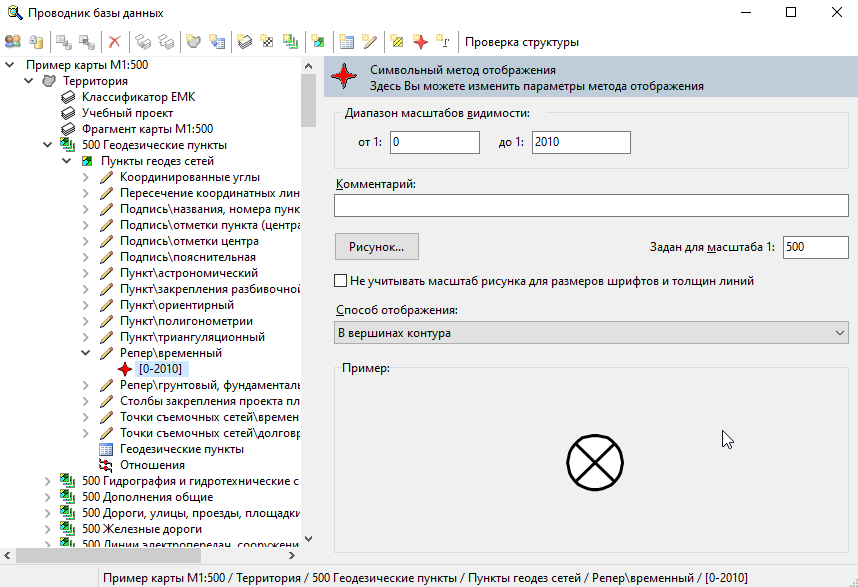This screenshot has height=587, width=858.
Task: Click the pencil icon beside Координированные углы
Action: click(106, 177)
